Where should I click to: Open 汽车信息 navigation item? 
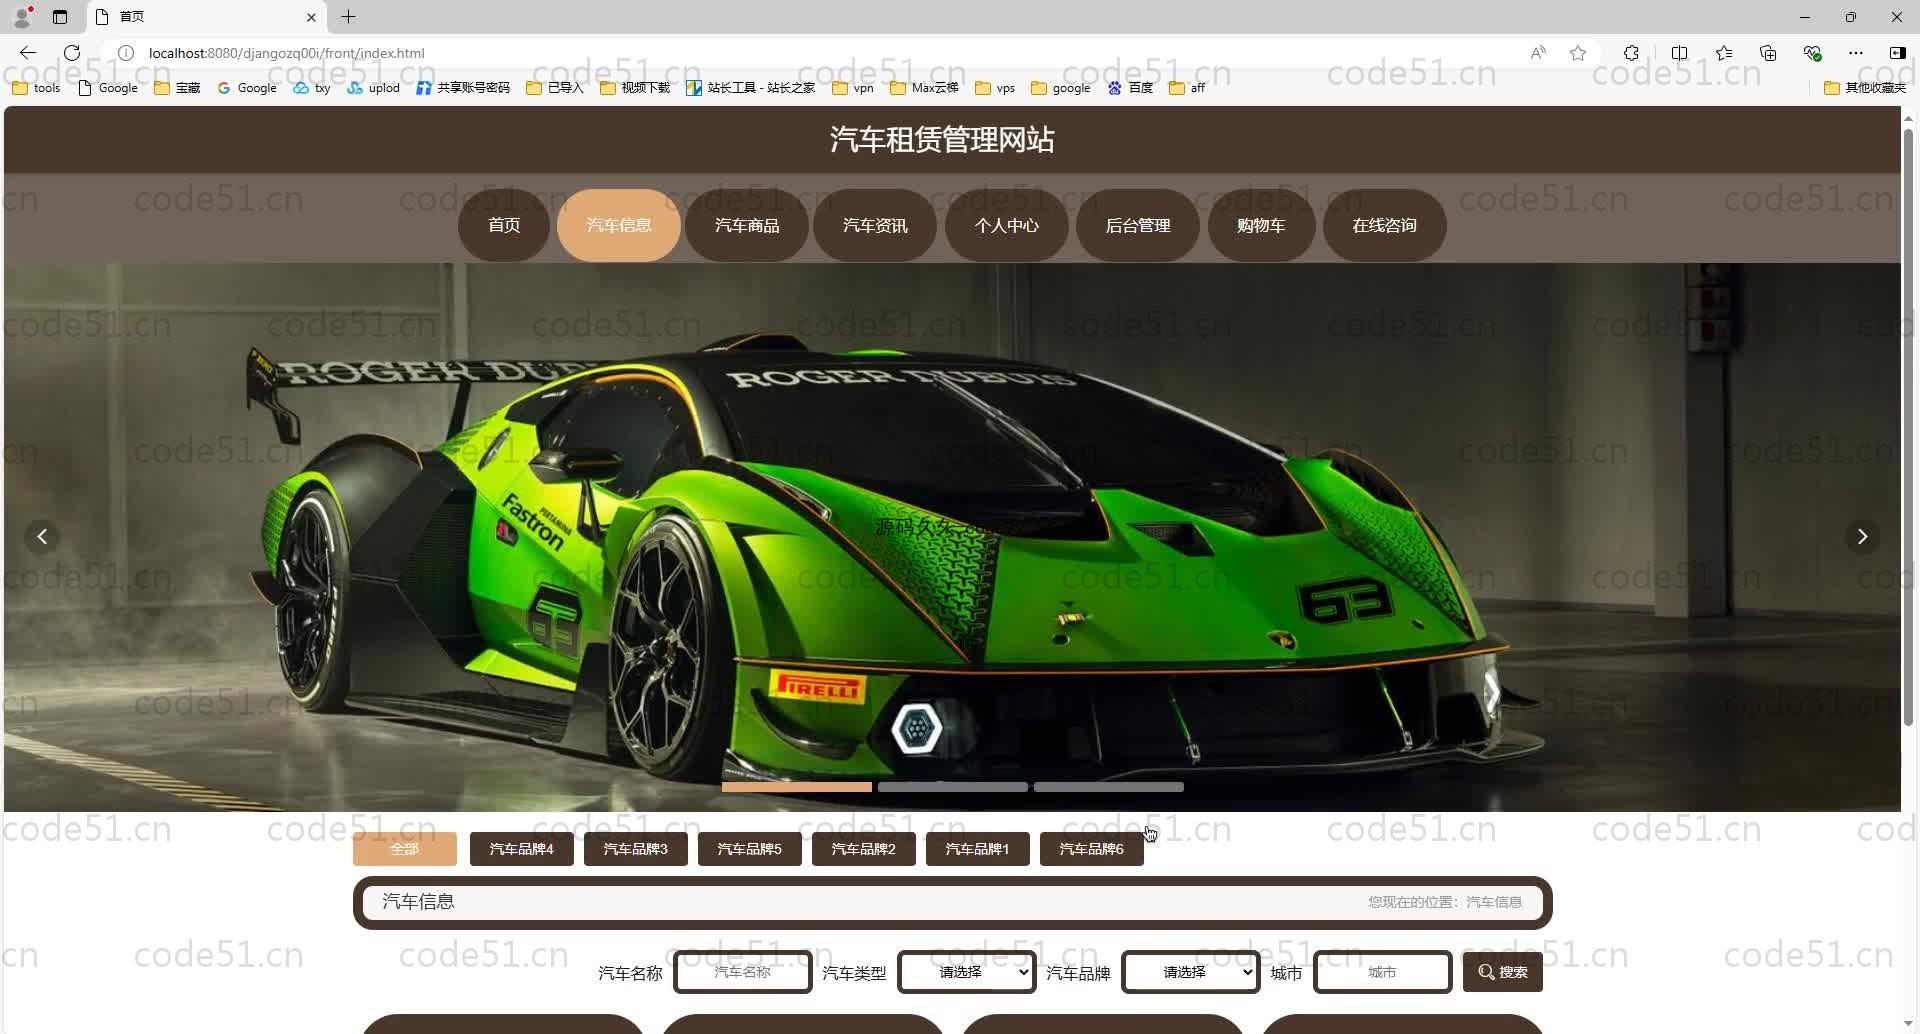tap(619, 225)
